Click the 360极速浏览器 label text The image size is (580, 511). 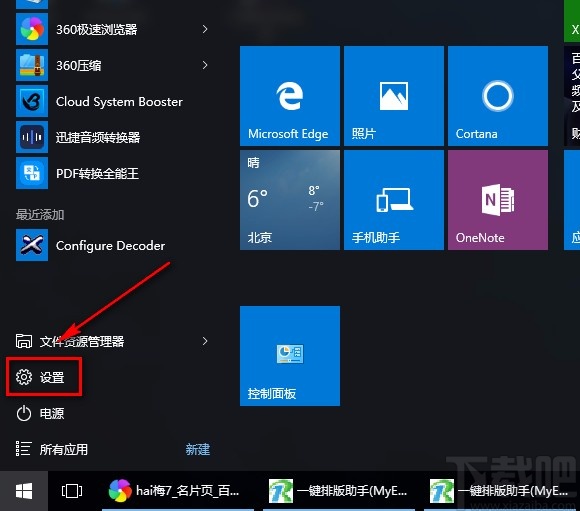pyautogui.click(x=97, y=29)
